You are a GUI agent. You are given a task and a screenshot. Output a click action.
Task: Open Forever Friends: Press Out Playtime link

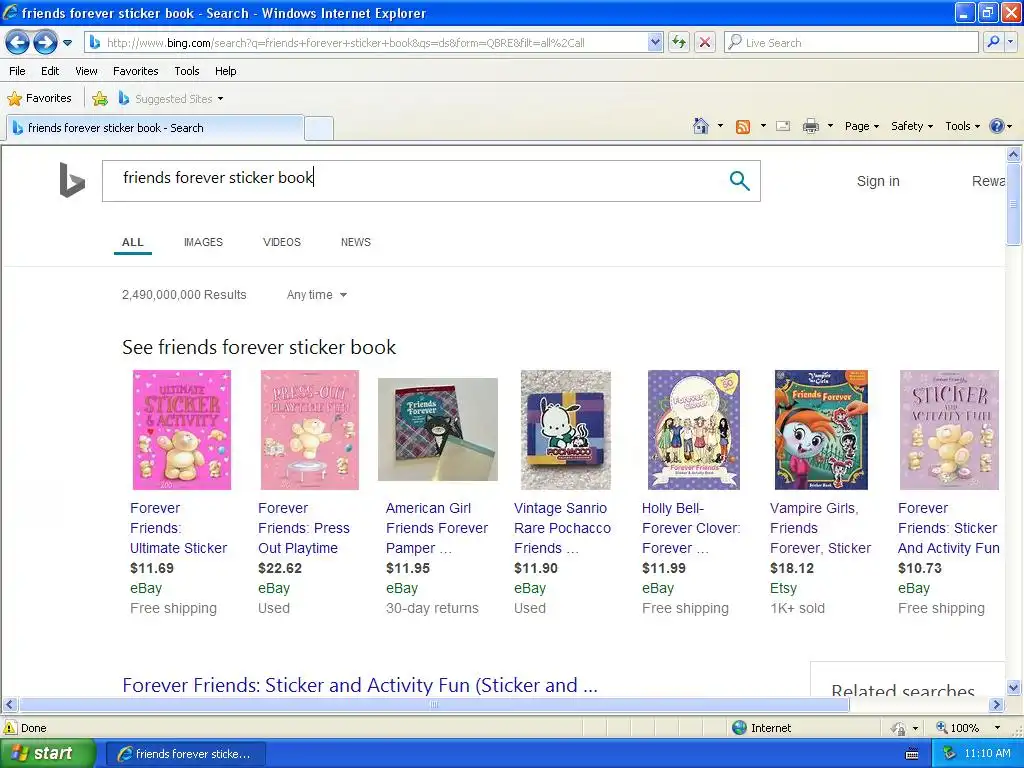(x=304, y=528)
